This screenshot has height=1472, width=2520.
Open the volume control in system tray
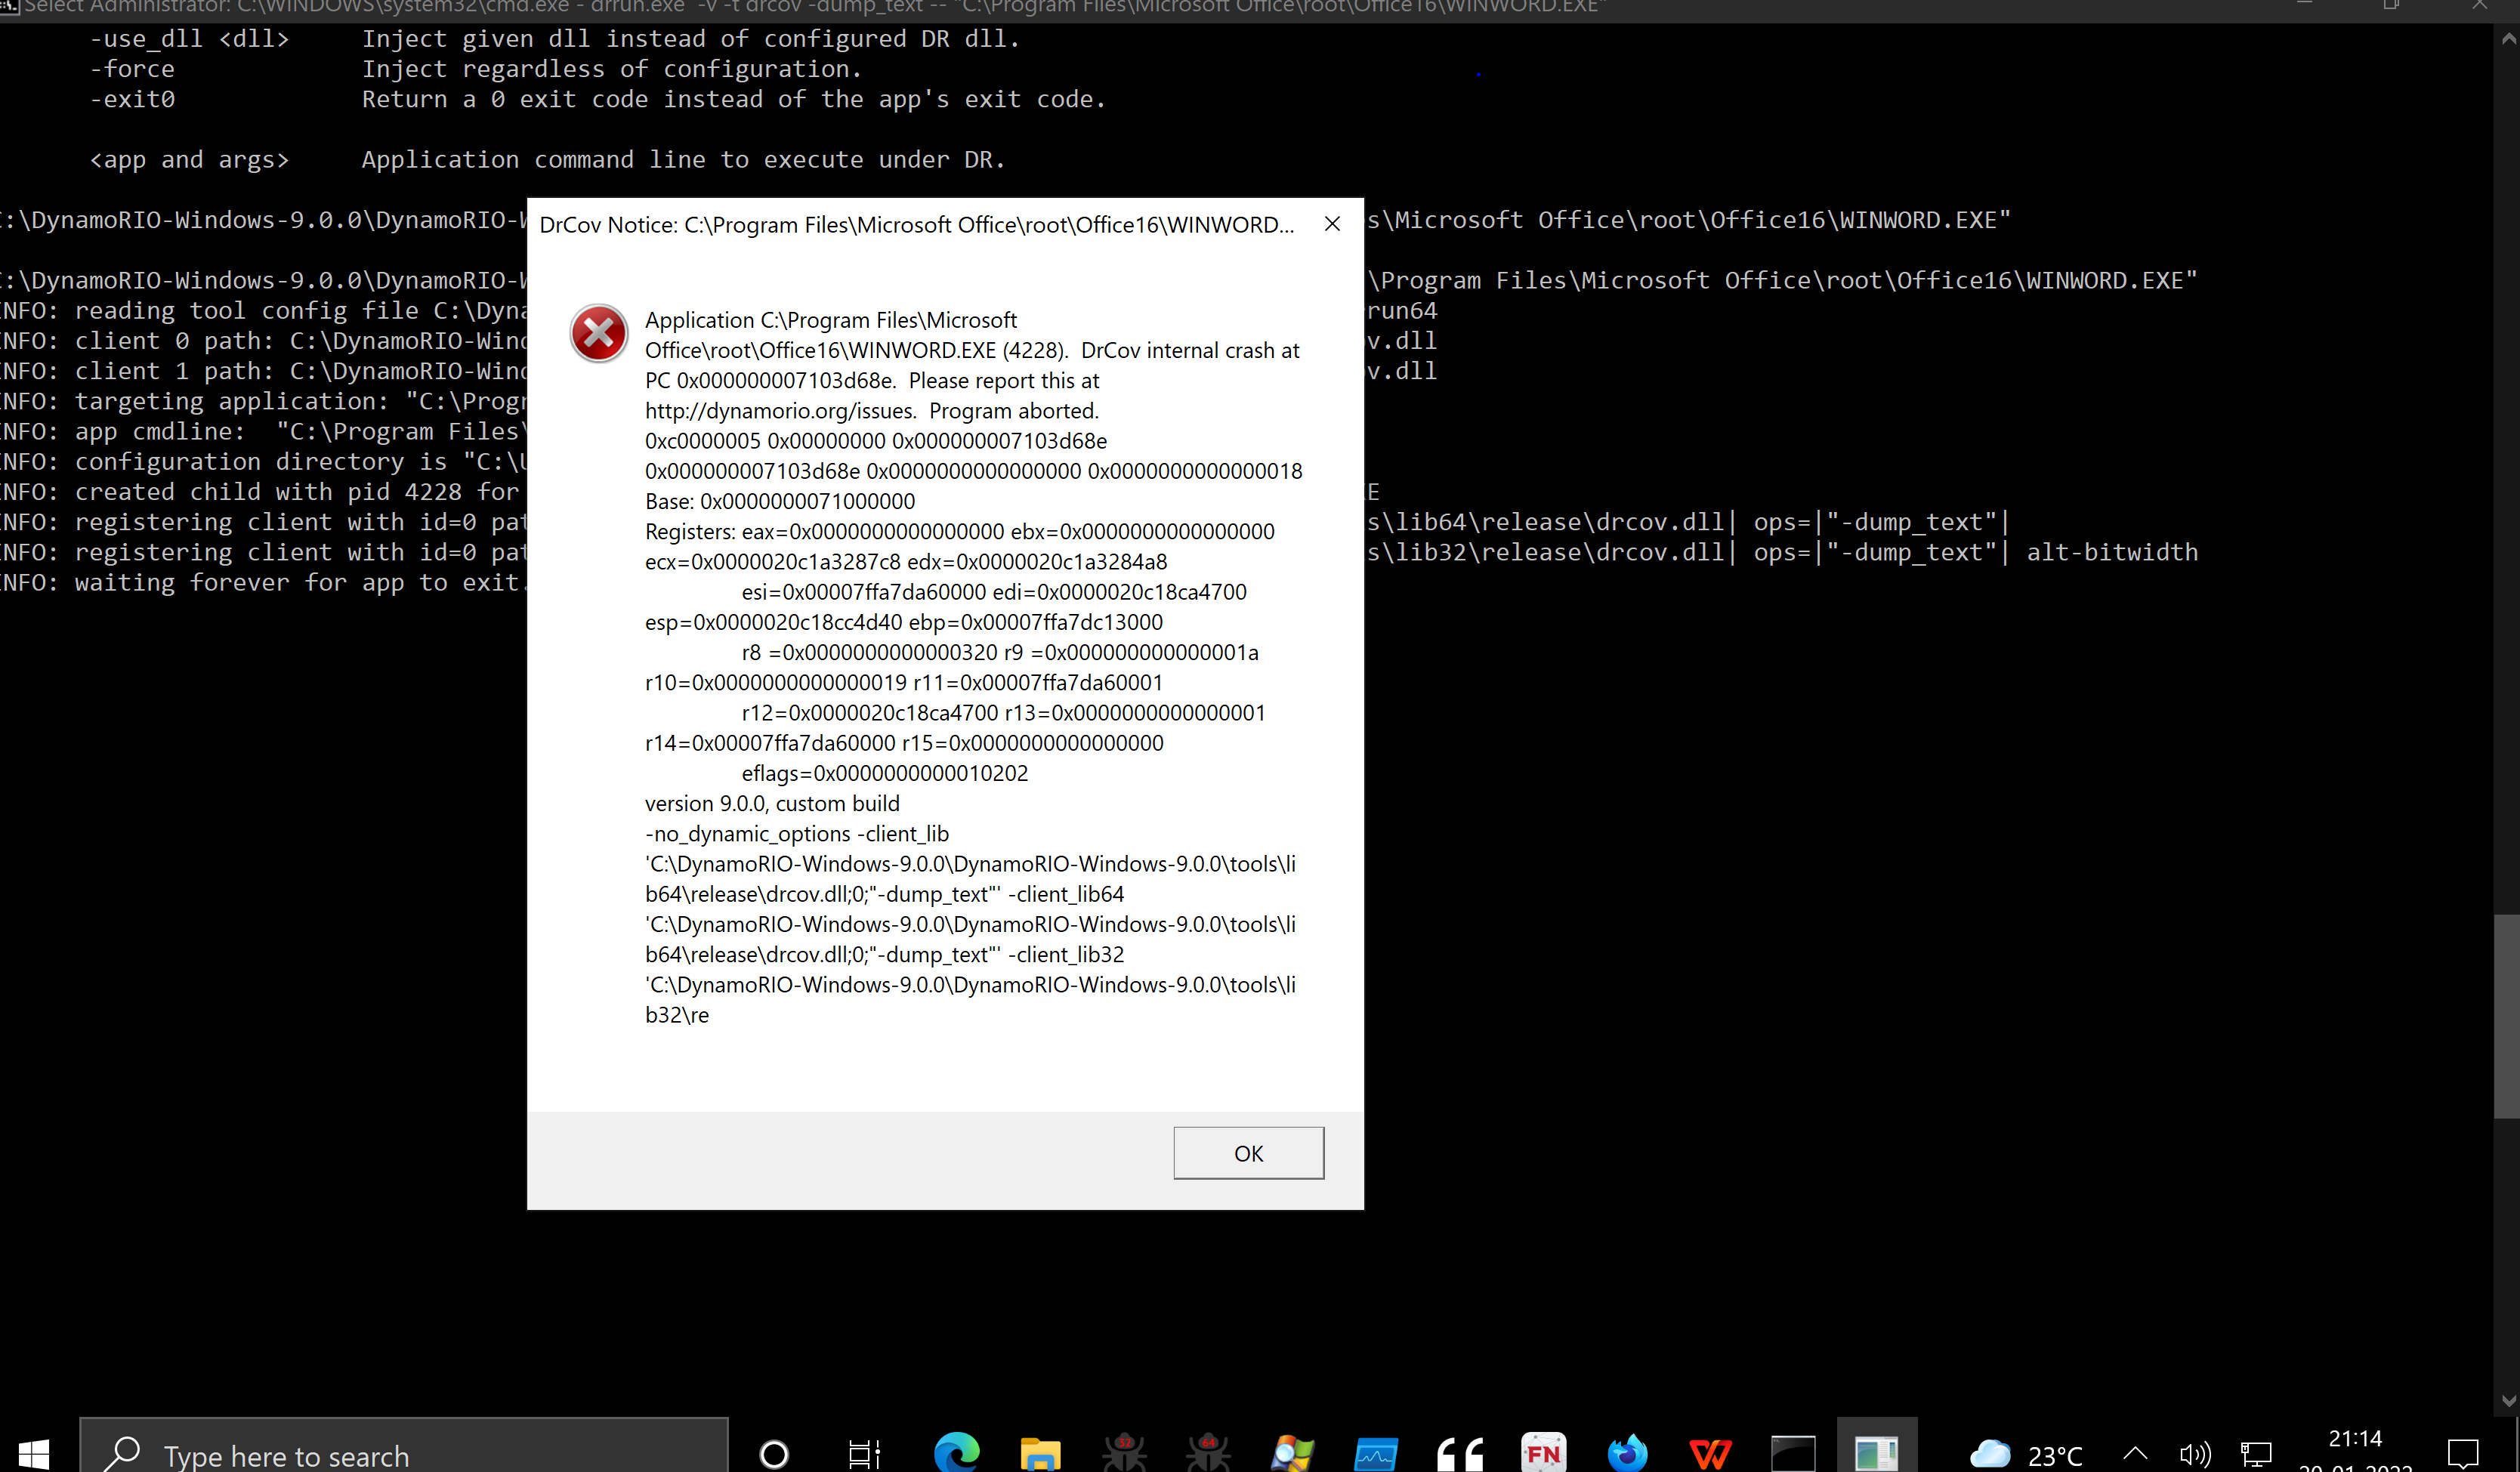[2195, 1454]
